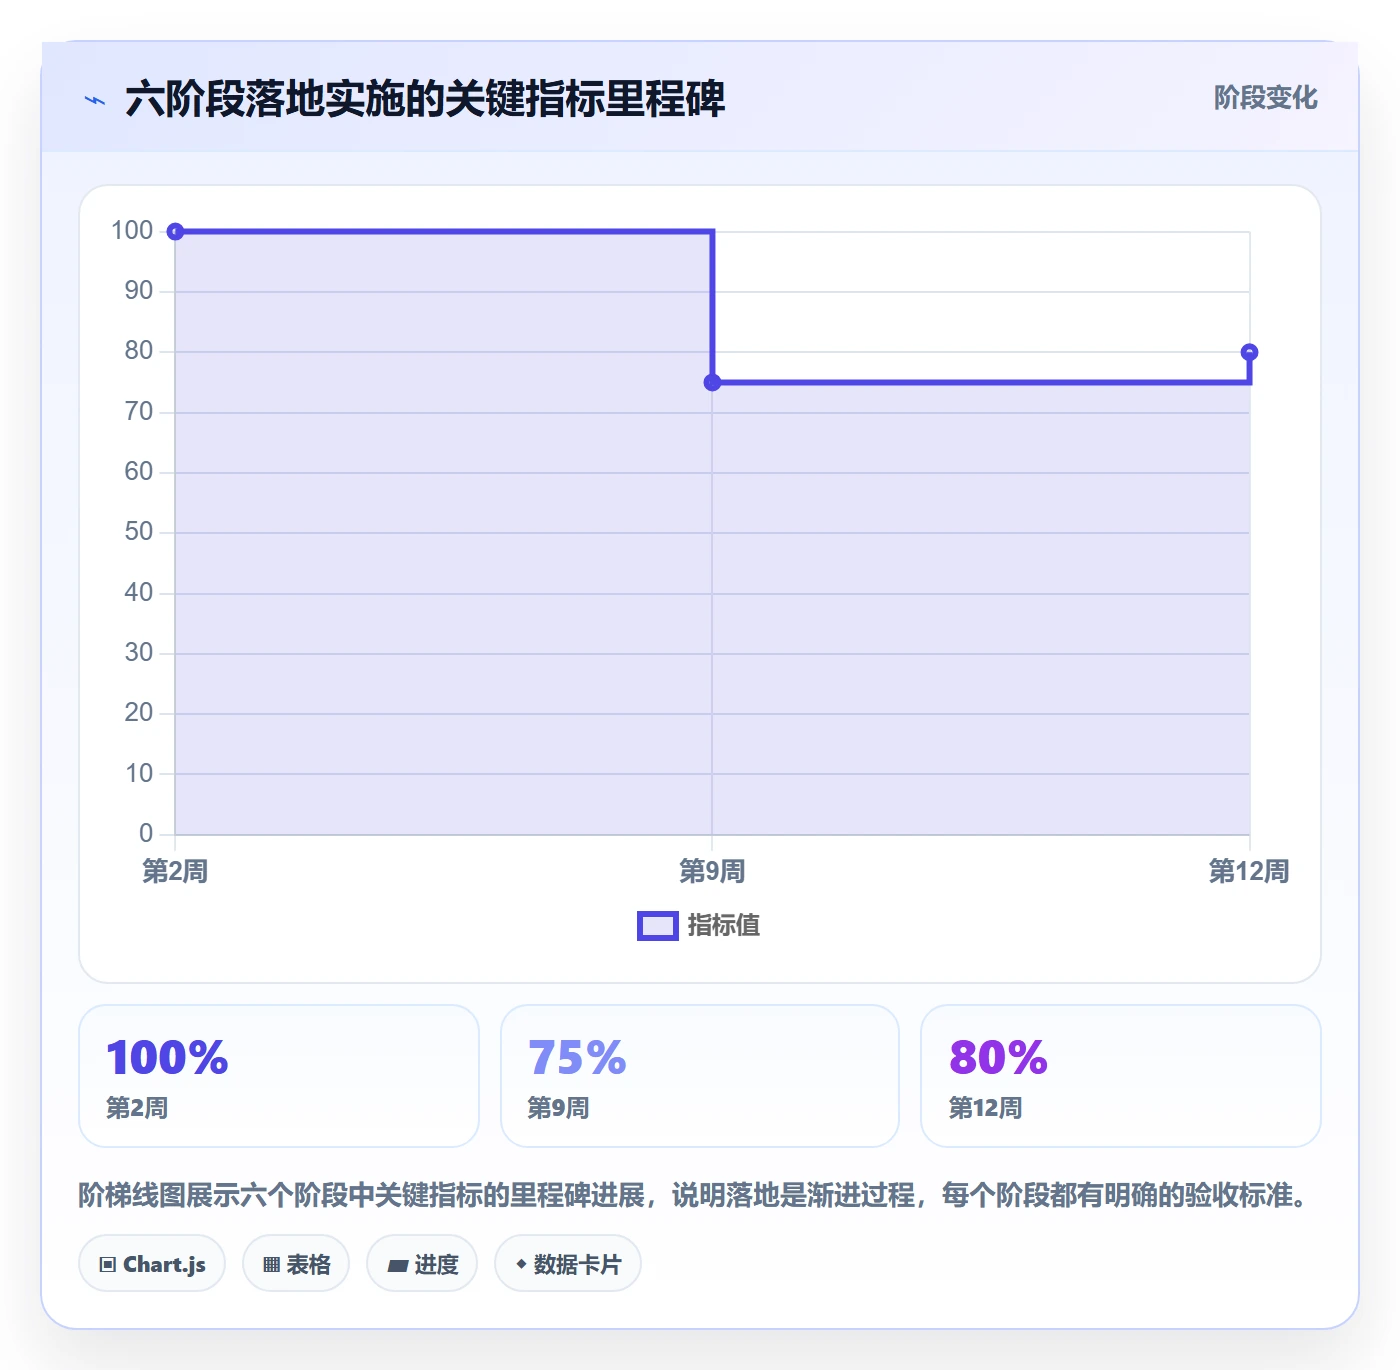1400x1370 pixels.
Task: Click the 第9周 x-axis label
Action: point(712,871)
